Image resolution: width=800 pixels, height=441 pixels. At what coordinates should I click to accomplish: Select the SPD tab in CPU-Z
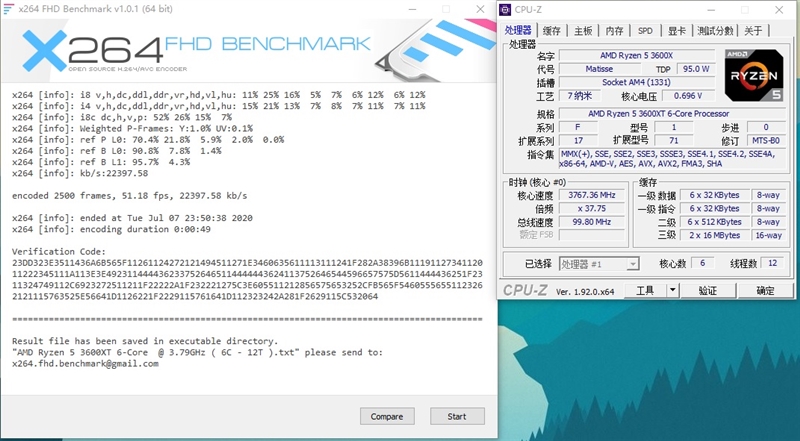click(645, 31)
